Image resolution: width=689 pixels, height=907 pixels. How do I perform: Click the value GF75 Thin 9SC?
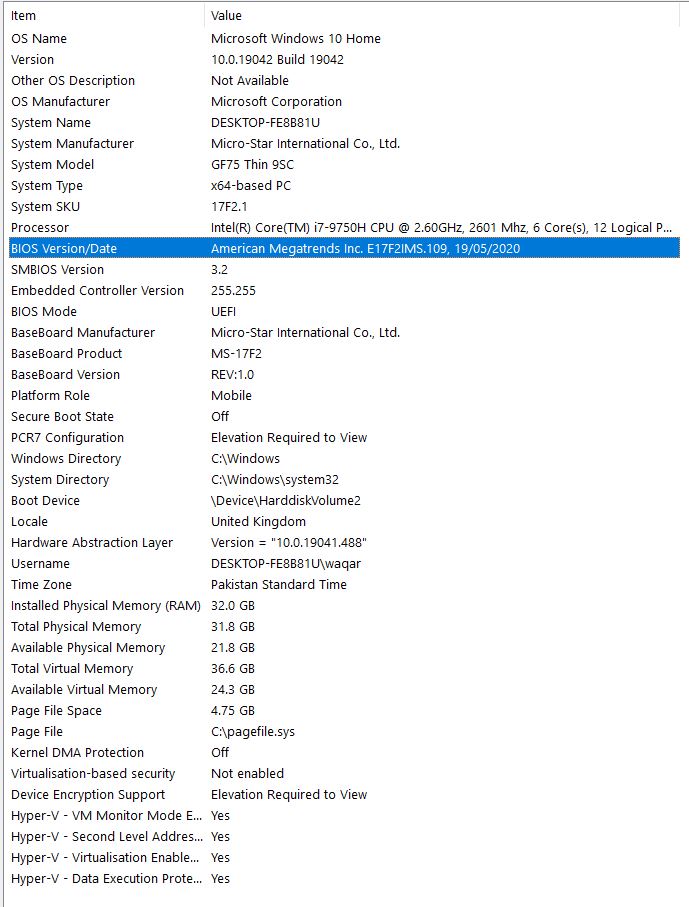point(252,165)
